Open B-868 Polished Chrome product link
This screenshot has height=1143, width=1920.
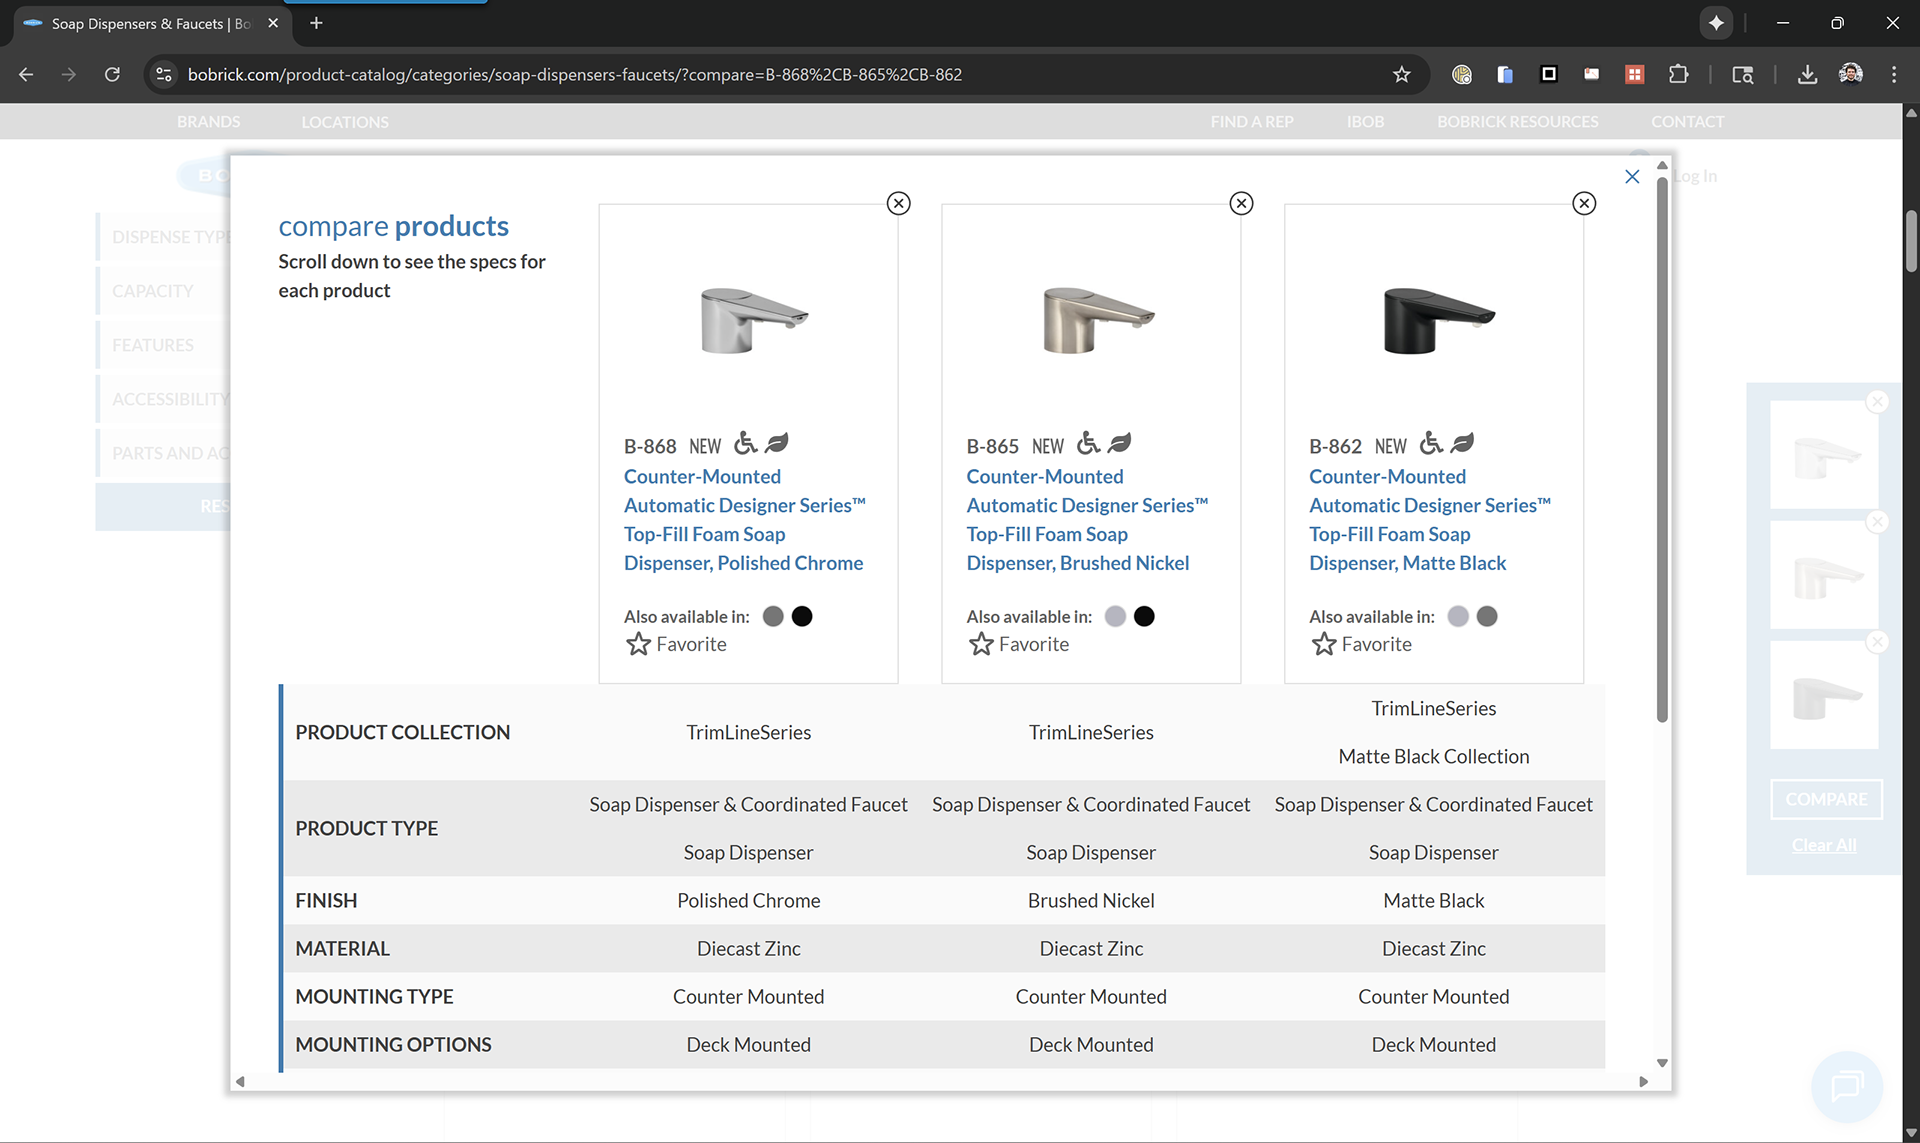point(743,520)
